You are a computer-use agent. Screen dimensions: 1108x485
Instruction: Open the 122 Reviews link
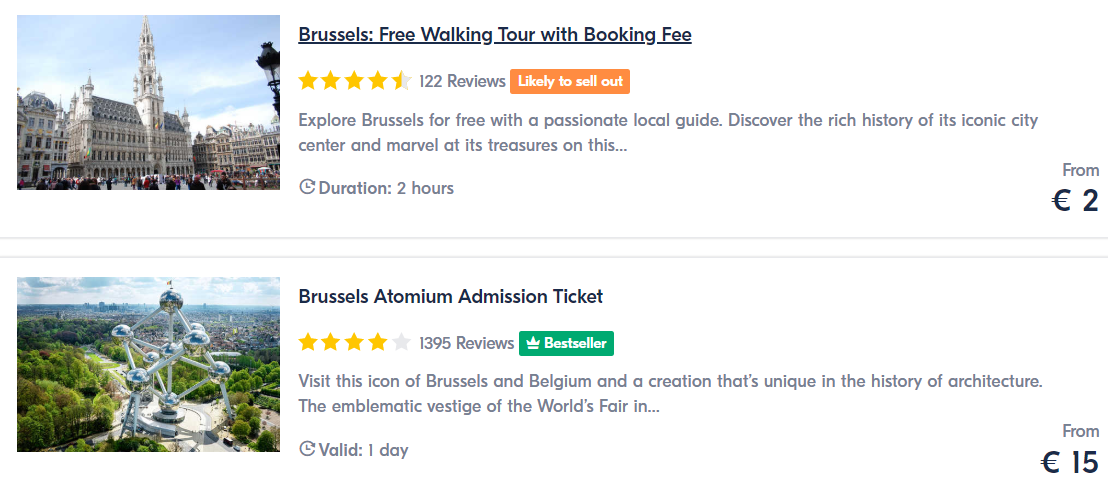click(x=462, y=81)
